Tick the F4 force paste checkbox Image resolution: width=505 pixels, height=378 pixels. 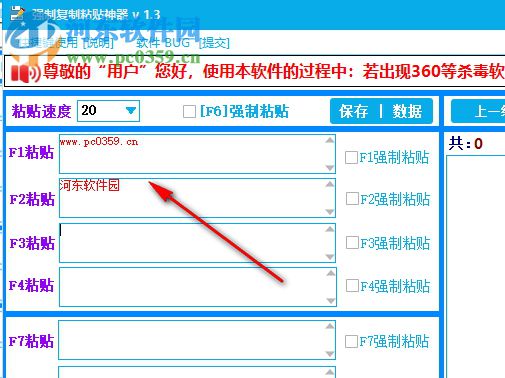tap(352, 286)
